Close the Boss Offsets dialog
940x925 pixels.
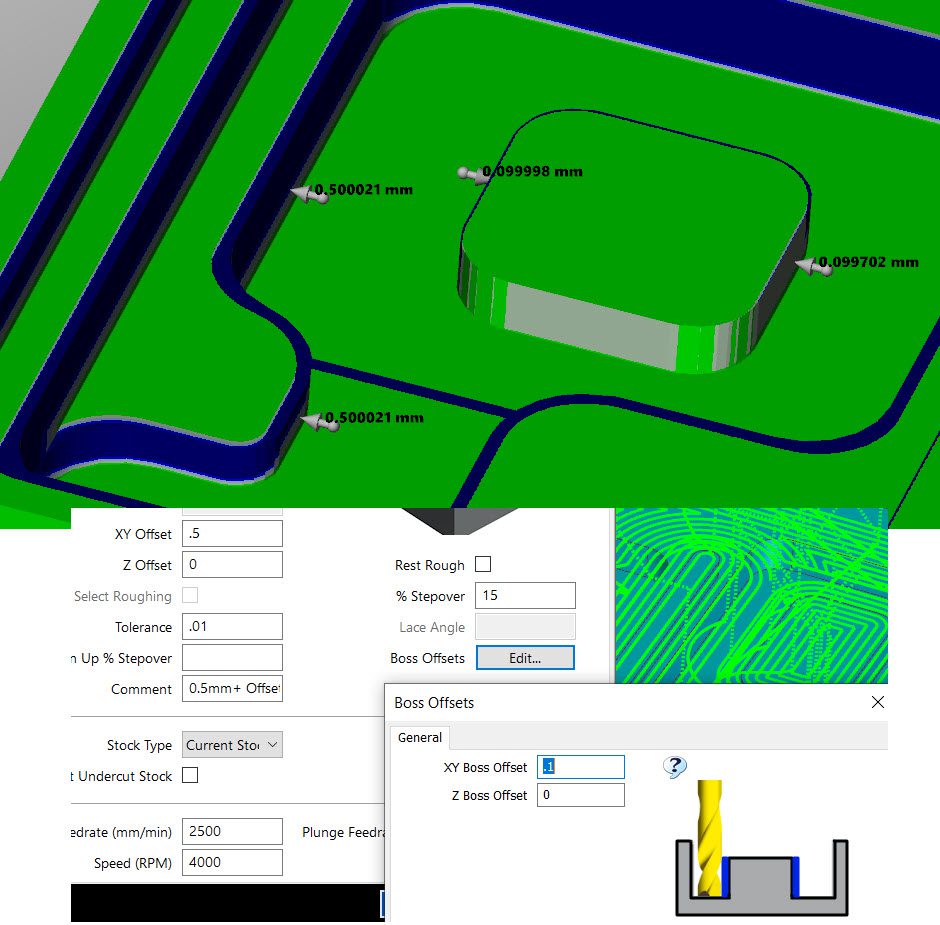point(877,702)
